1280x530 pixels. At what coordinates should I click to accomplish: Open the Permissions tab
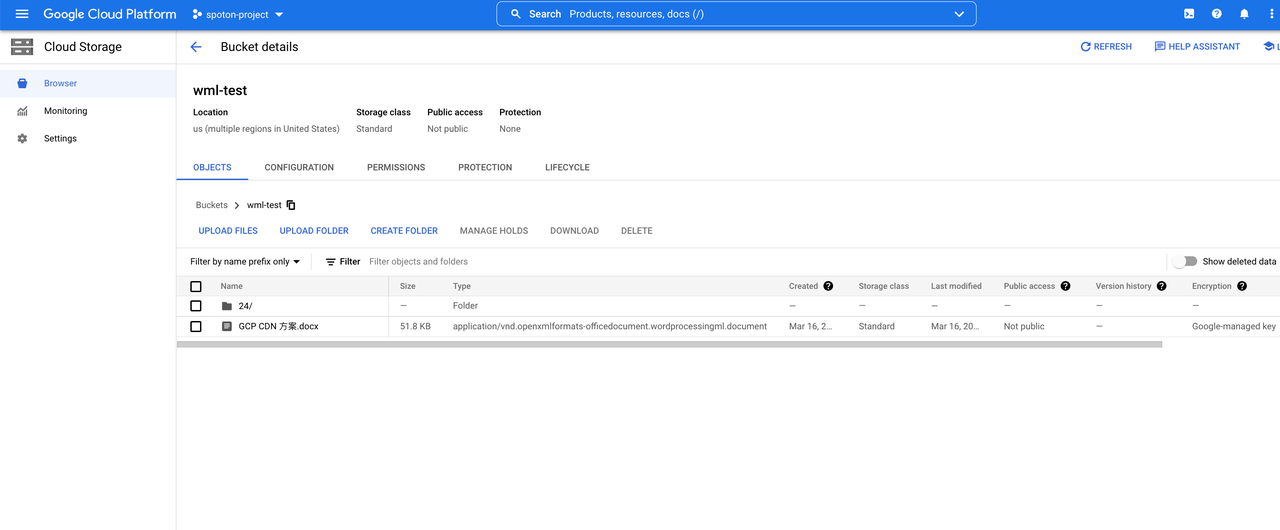[x=396, y=168]
